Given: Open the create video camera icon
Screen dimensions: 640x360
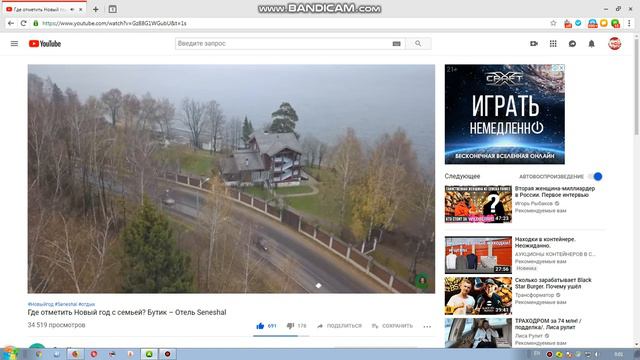Looking at the screenshot, I should pos(534,44).
